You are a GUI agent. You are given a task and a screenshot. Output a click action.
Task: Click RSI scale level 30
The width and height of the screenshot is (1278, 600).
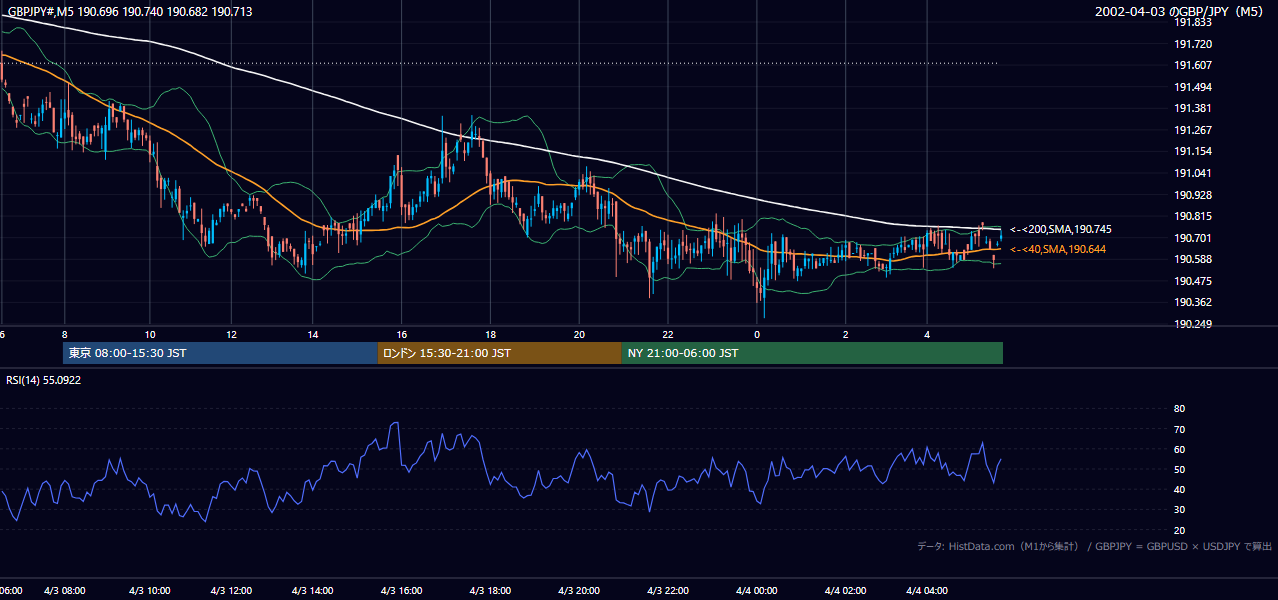pos(1179,510)
